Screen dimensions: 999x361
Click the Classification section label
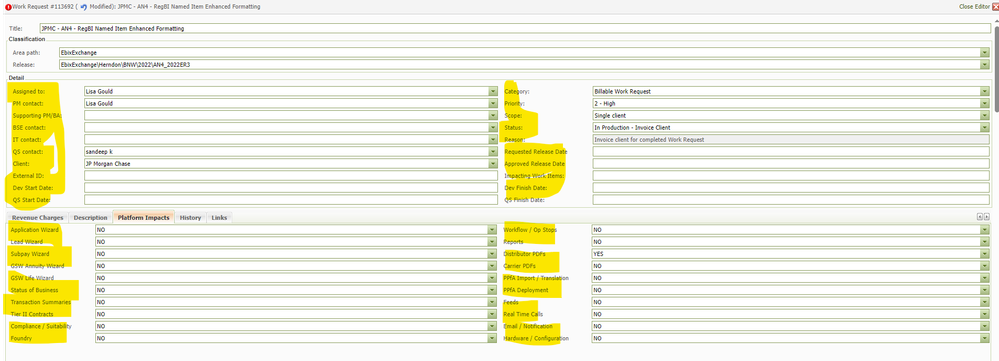27,39
